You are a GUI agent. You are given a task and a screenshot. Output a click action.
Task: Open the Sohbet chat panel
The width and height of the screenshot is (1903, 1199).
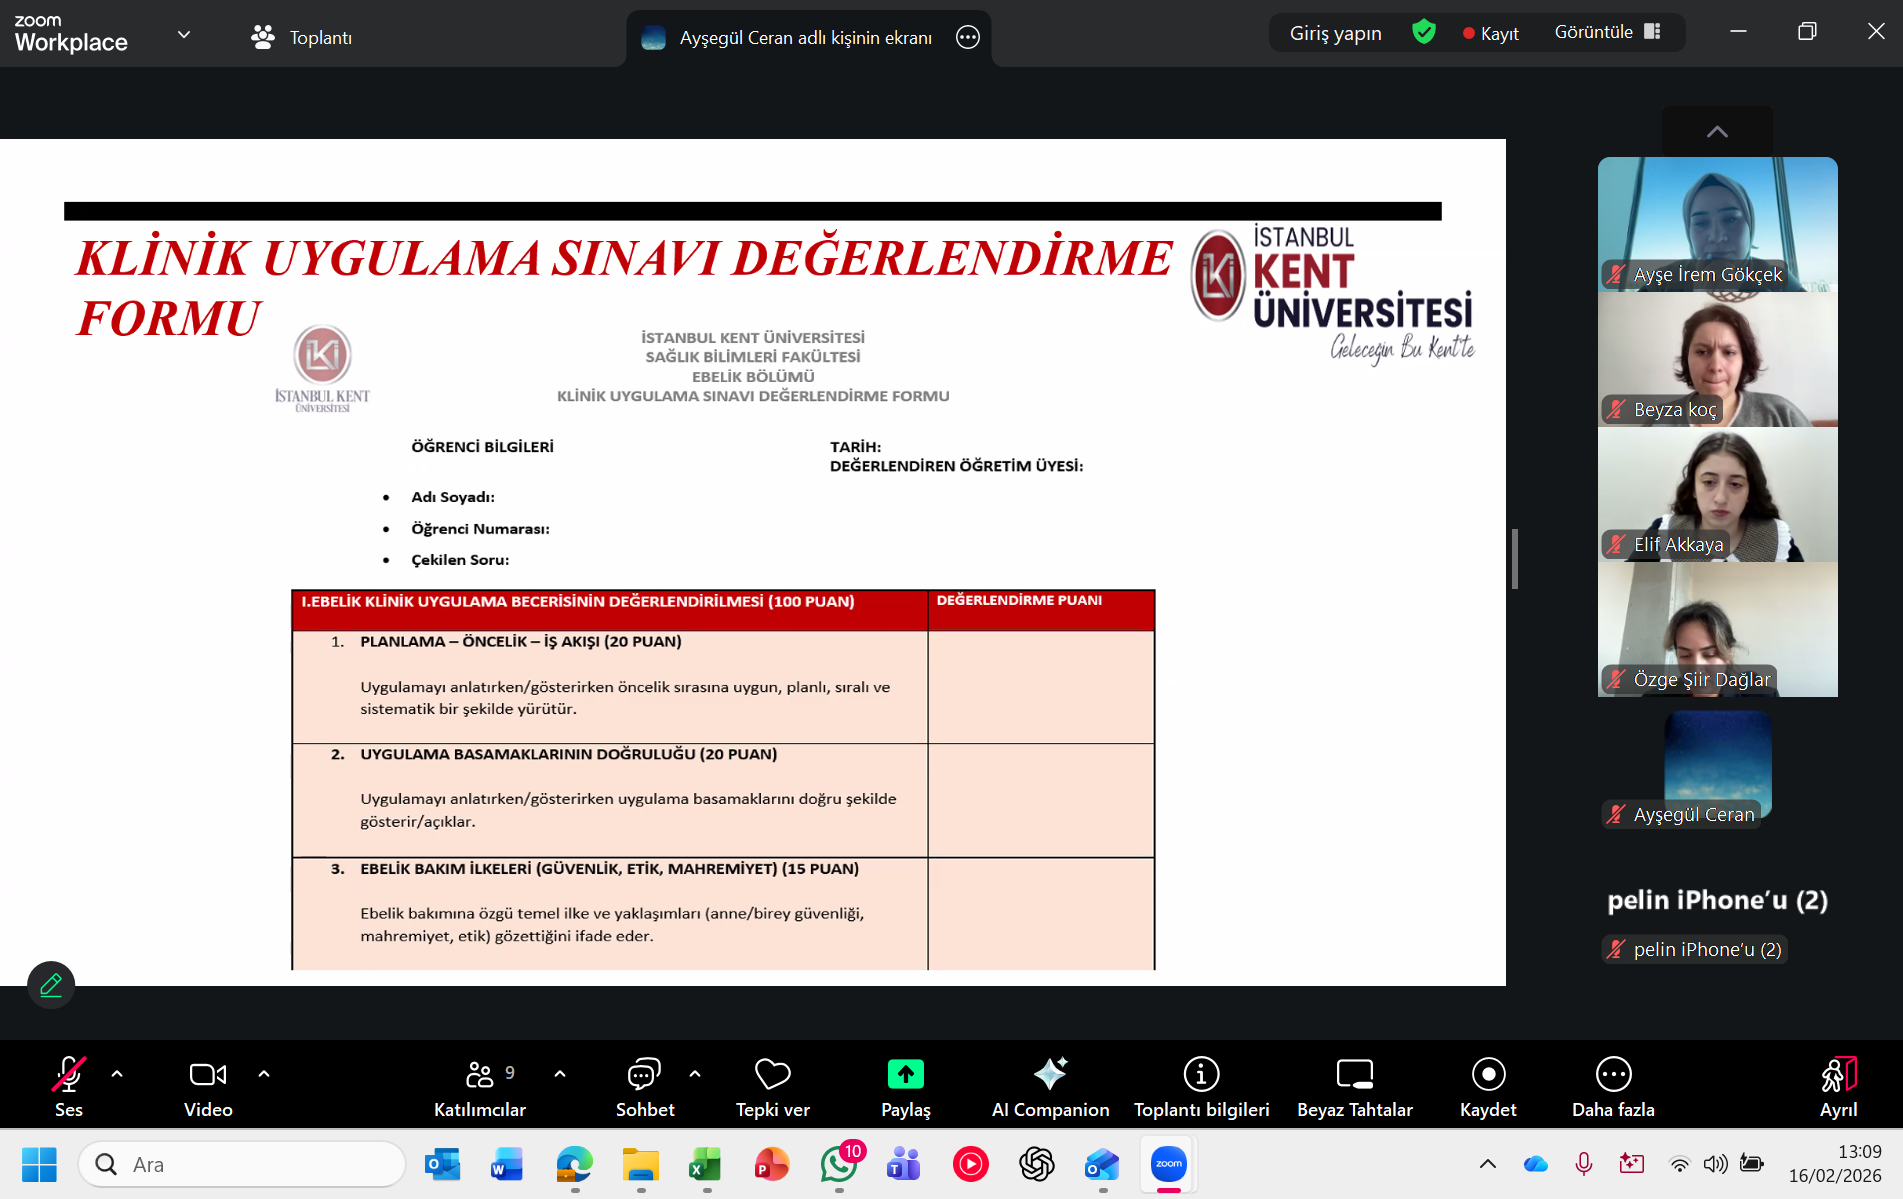coord(644,1085)
